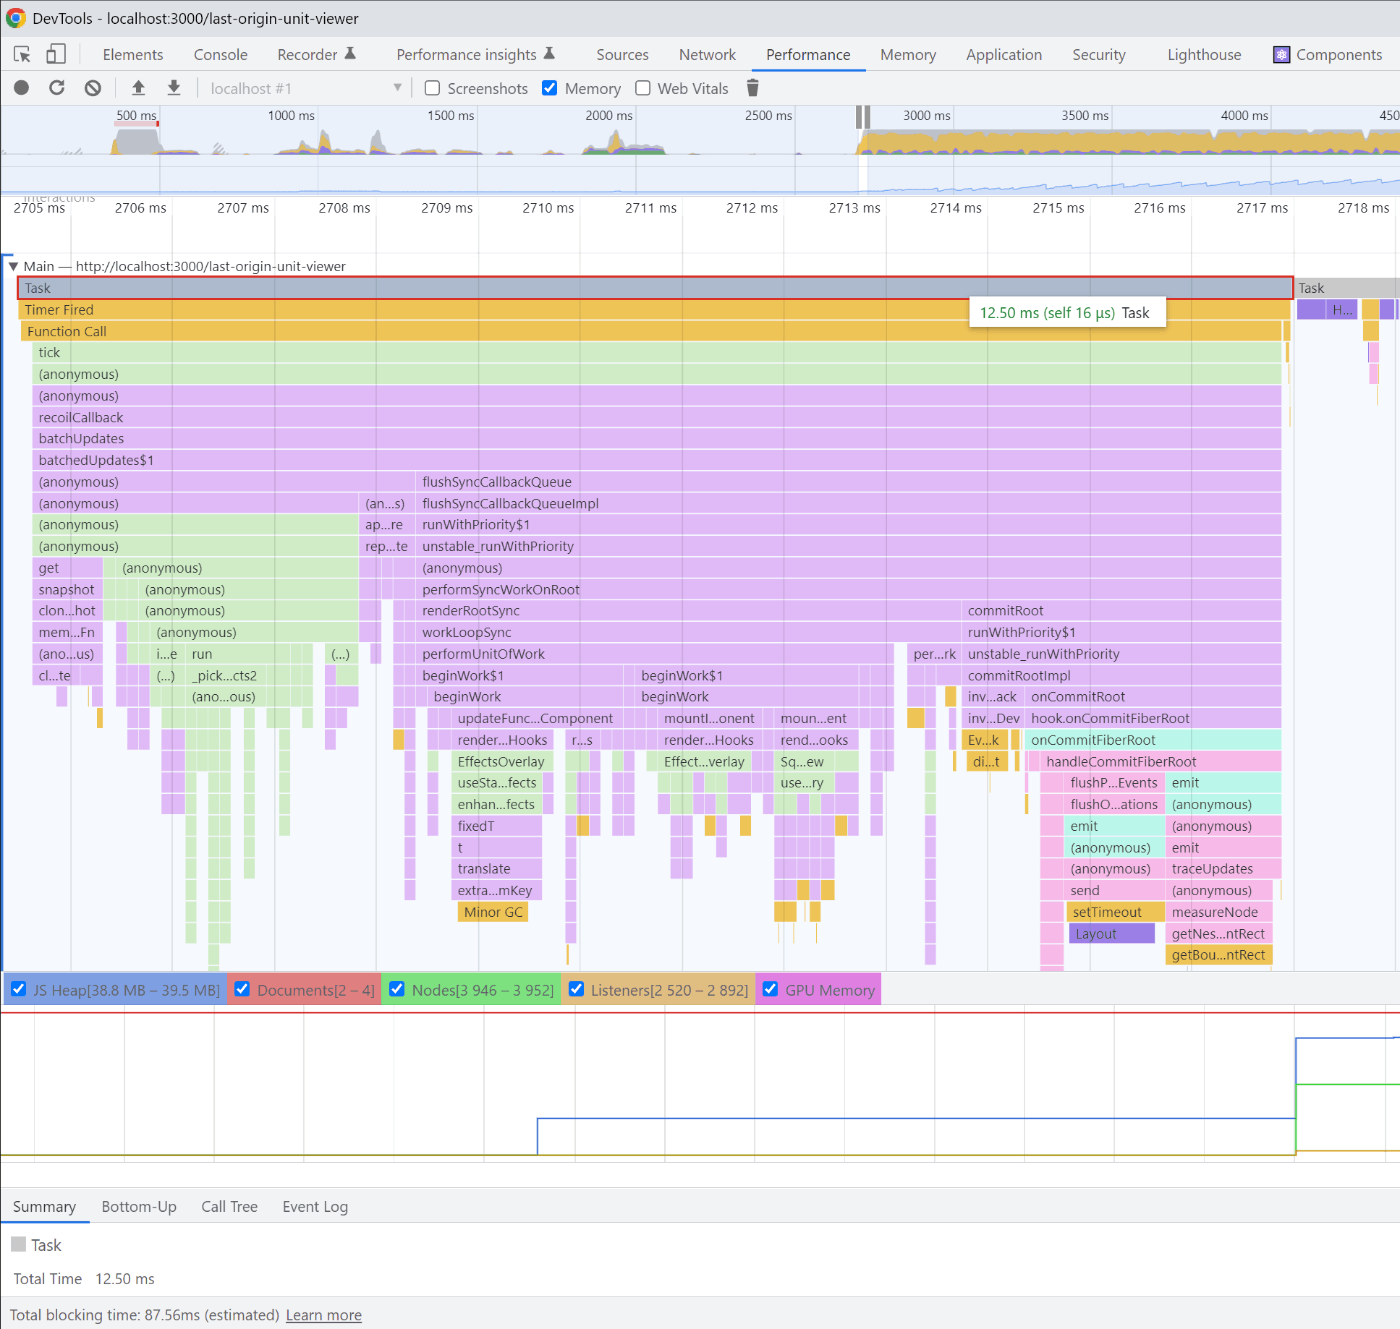Select the setTimeout event block
This screenshot has height=1329, width=1400.
click(1115, 912)
